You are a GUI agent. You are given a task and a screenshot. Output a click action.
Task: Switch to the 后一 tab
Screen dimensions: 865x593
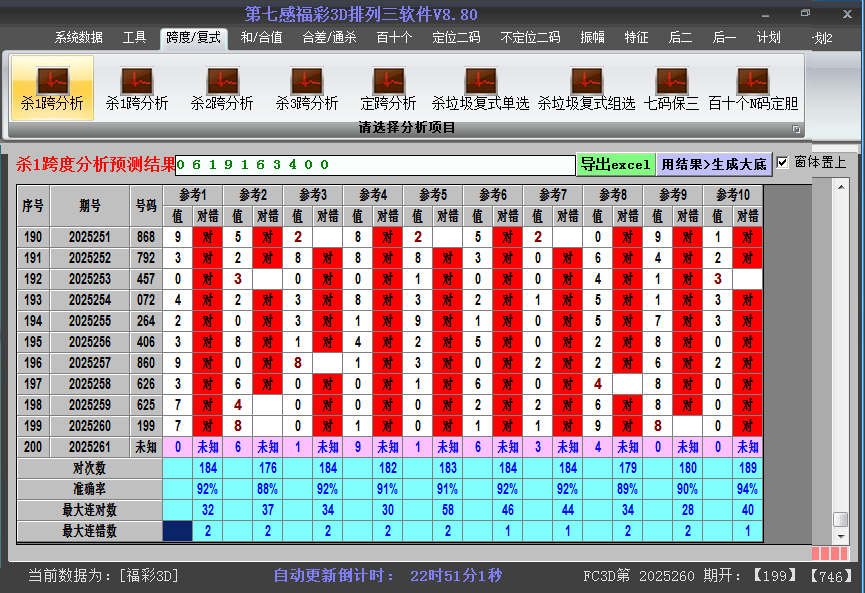coord(724,38)
